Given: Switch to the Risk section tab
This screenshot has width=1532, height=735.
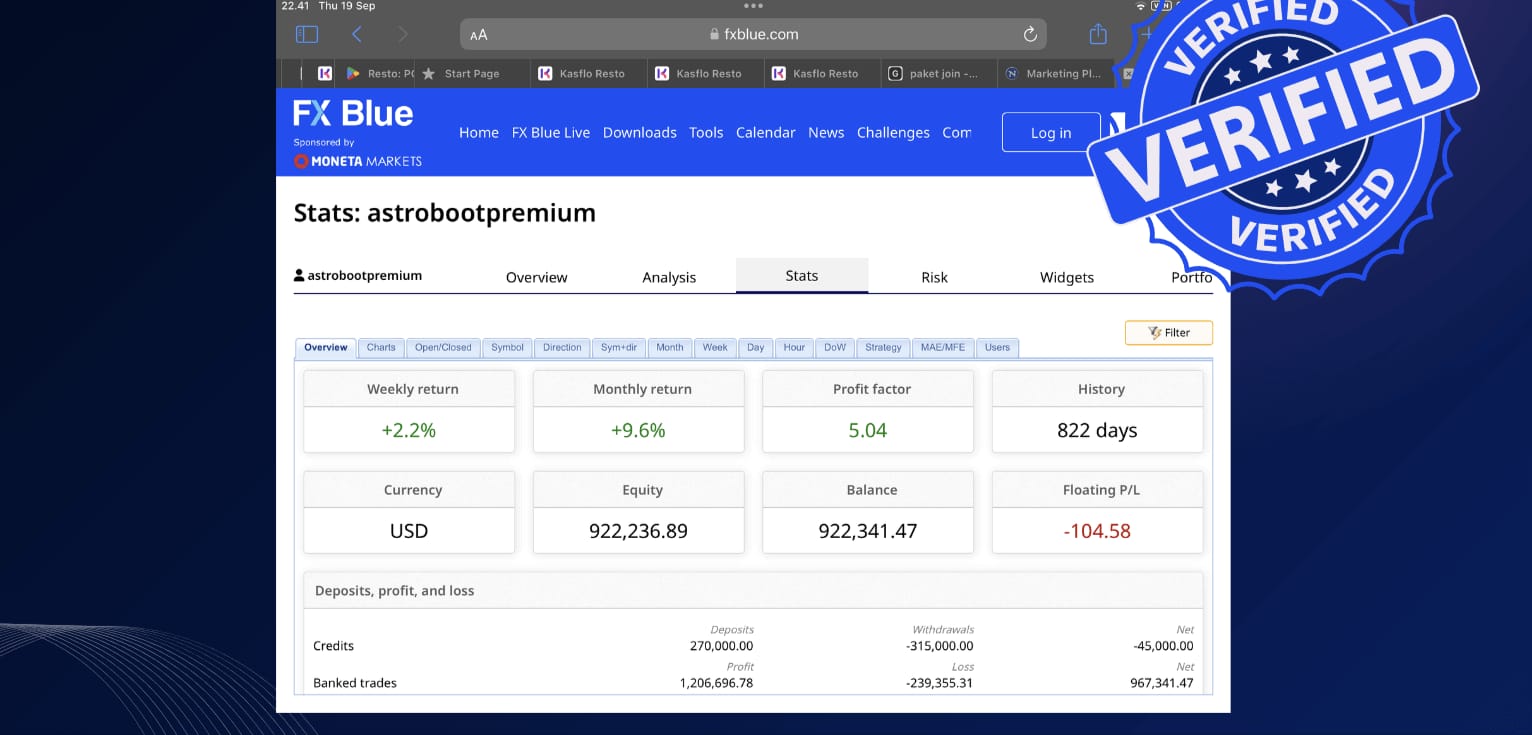Looking at the screenshot, I should click(934, 277).
